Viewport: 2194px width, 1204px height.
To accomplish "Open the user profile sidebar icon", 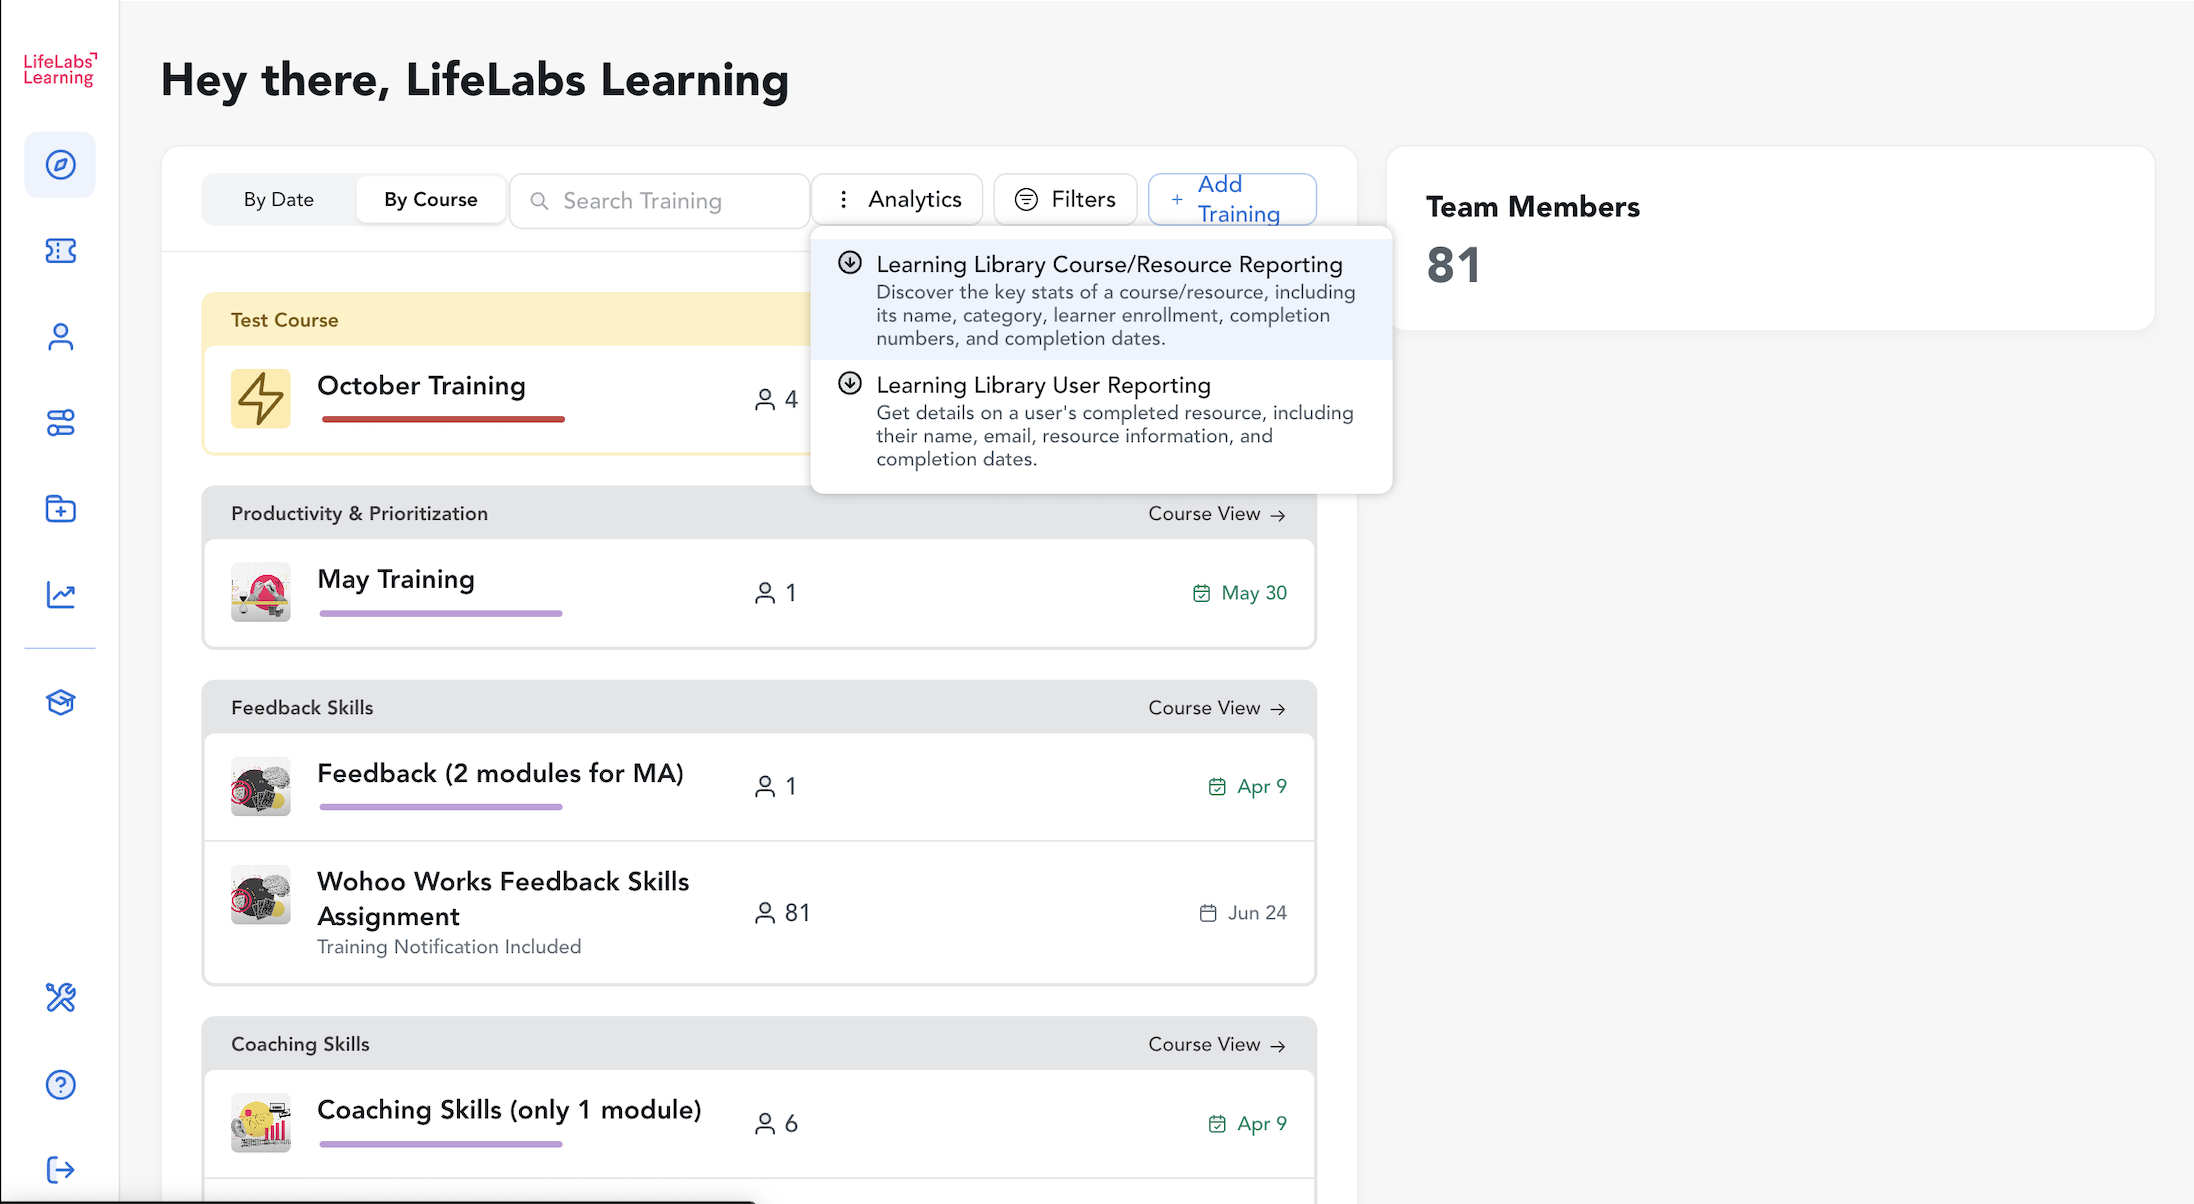I will pyautogui.click(x=60, y=337).
